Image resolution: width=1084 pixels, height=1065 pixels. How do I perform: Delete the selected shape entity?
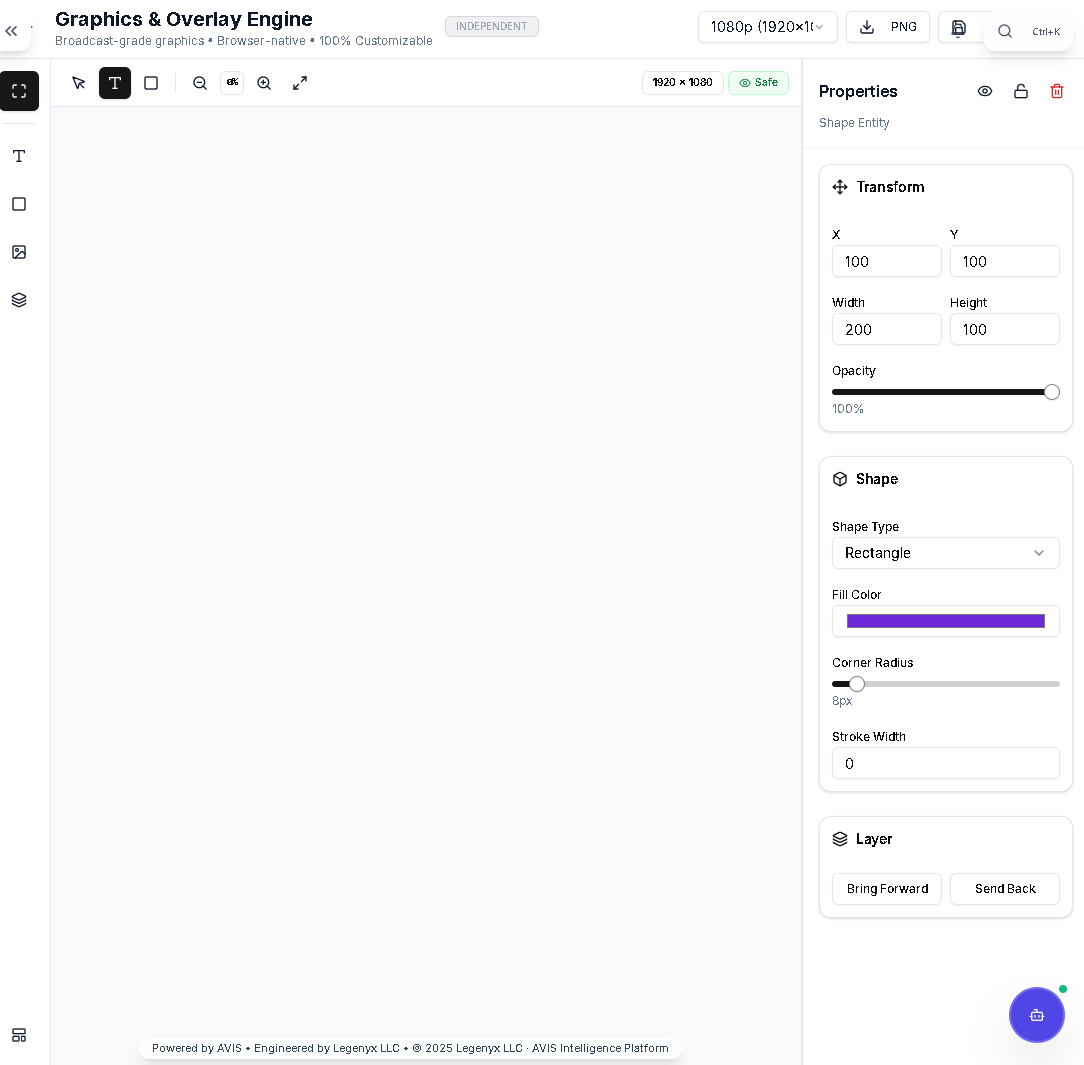[1057, 91]
